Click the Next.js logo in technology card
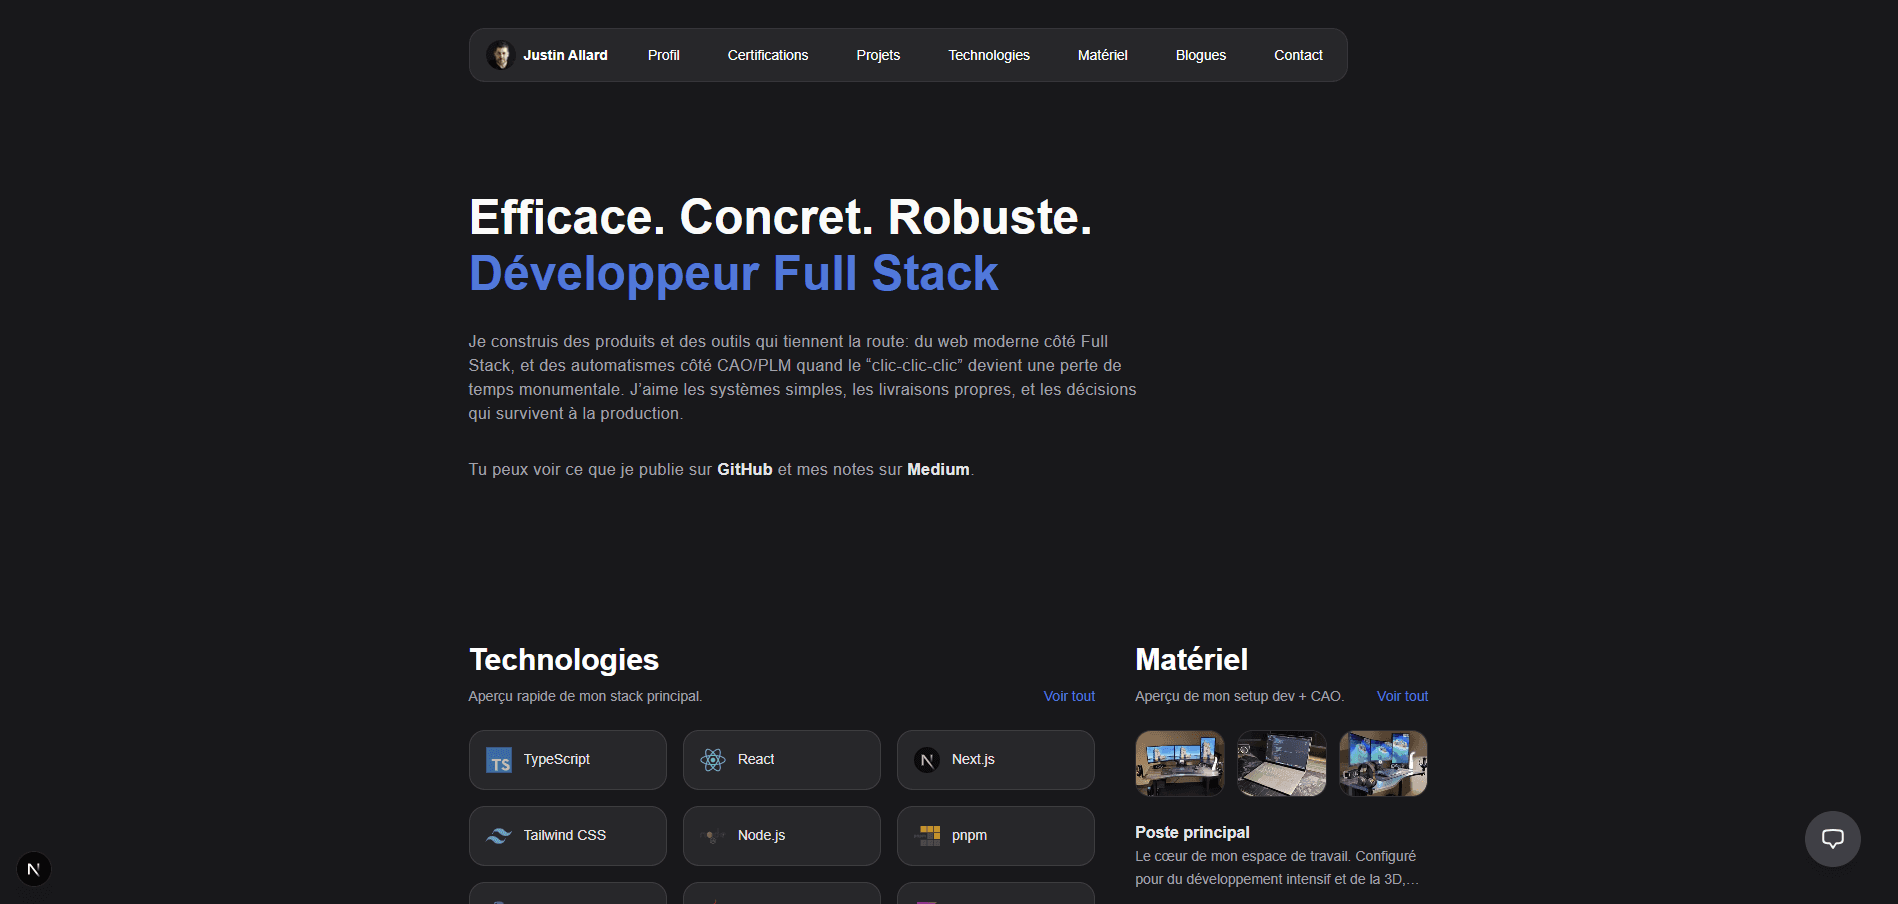1898x904 pixels. click(x=927, y=760)
